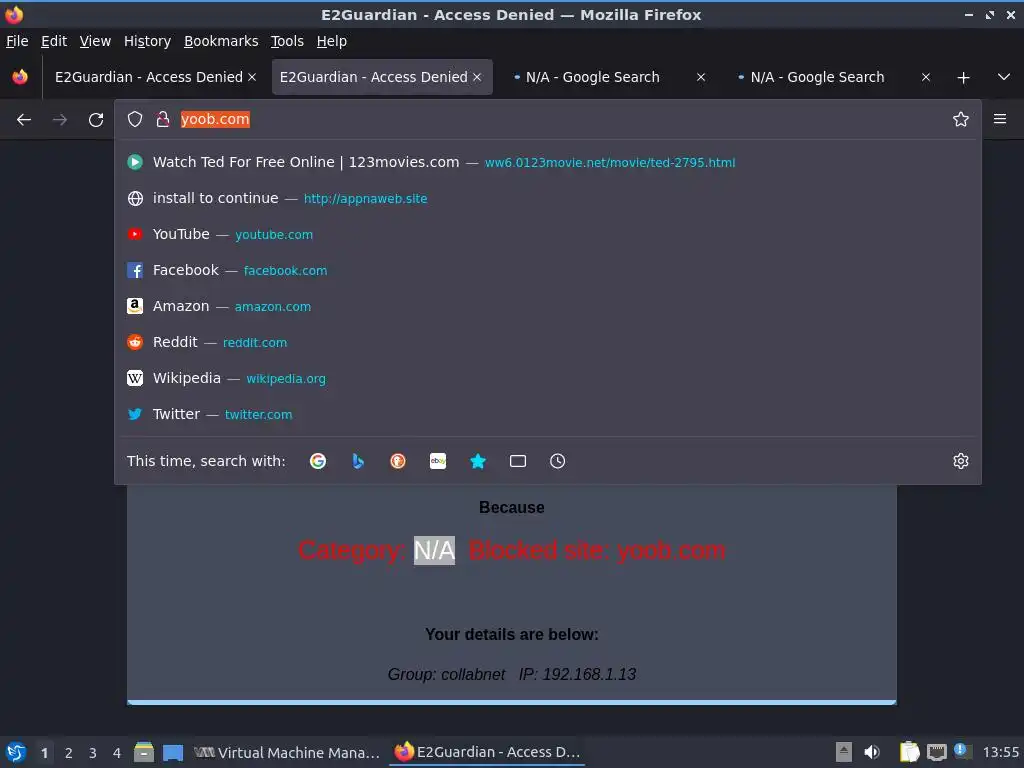Viewport: 1024px width, 768px height.
Task: Choose the Amazon suggestion
Action: [x=547, y=306]
